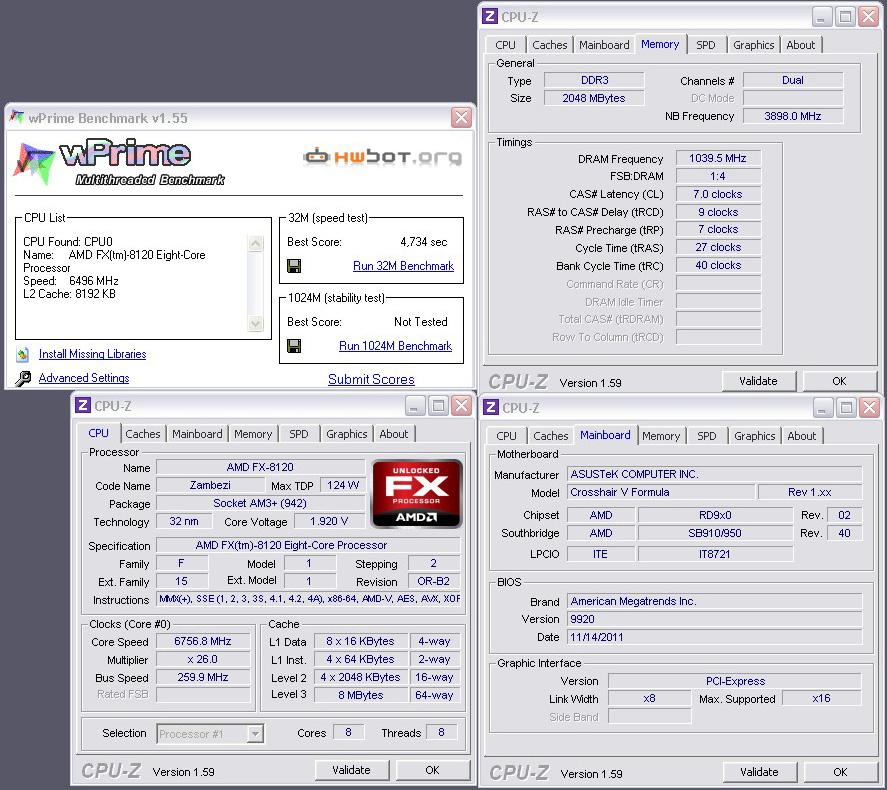Click Validate in the Memory window
This screenshot has height=790, width=887.
pyautogui.click(x=759, y=381)
